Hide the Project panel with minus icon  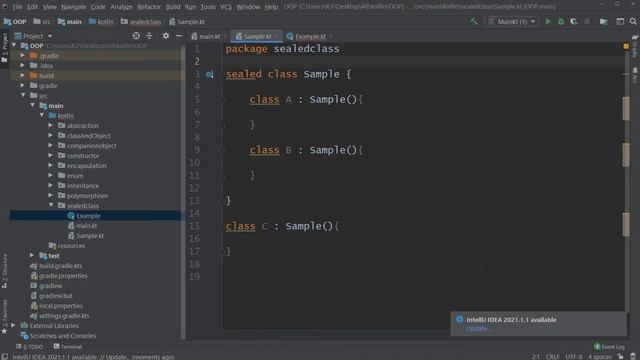(179, 36)
